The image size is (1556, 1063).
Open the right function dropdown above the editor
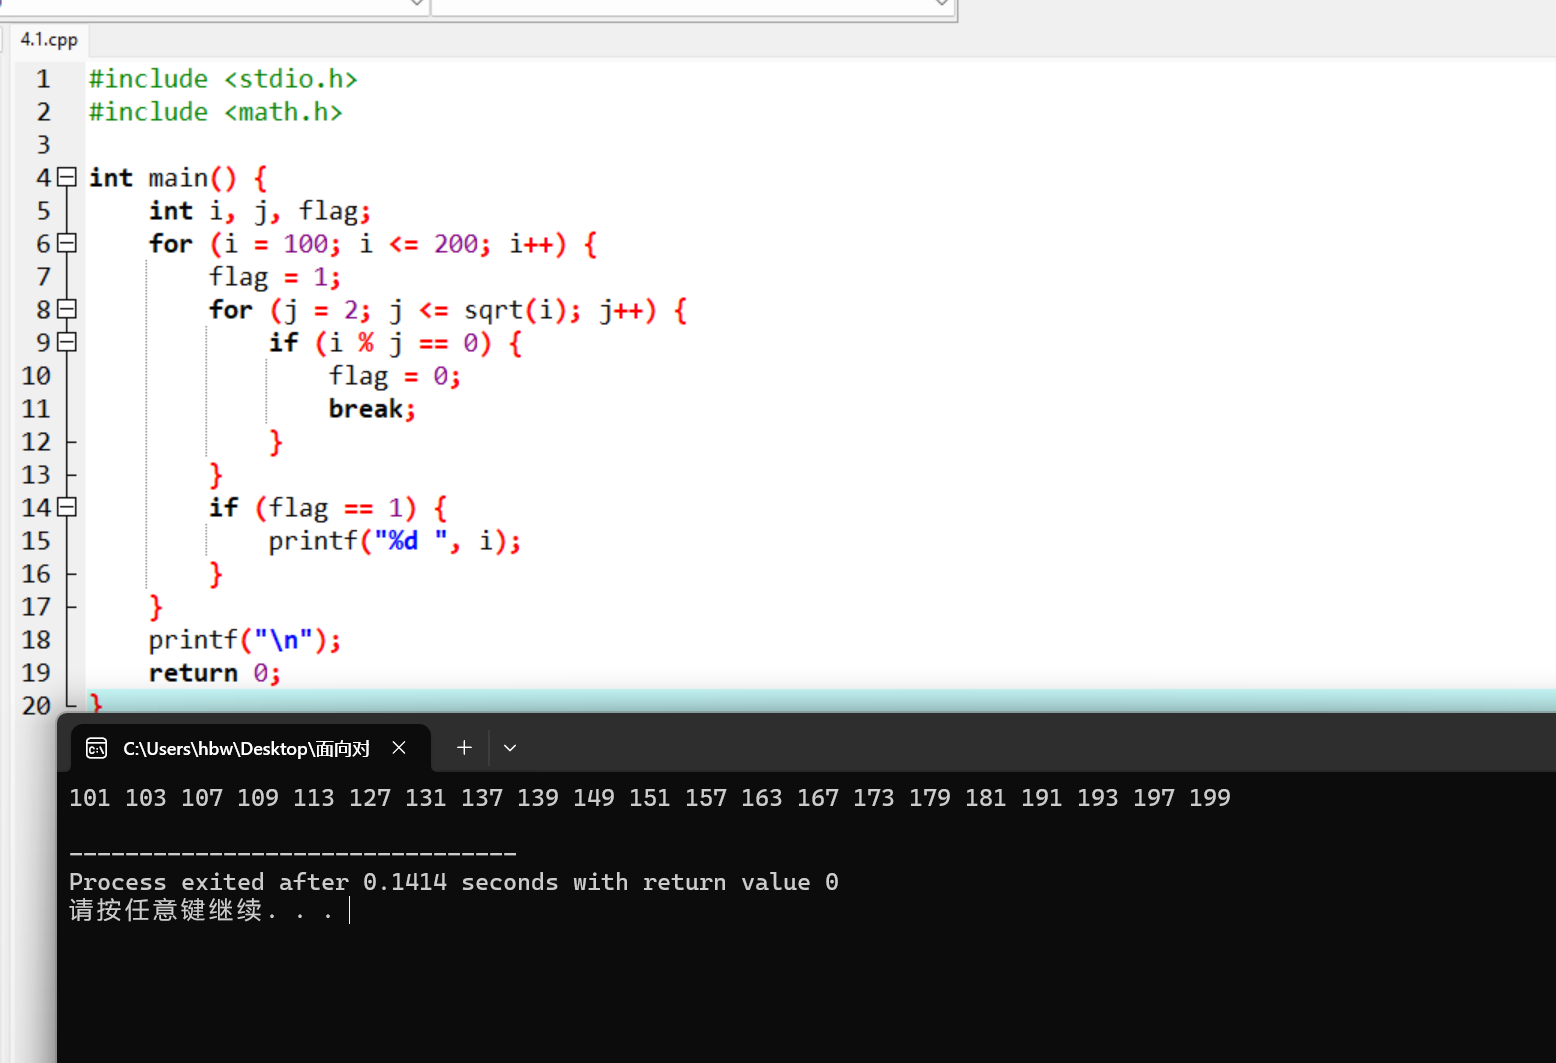(941, 4)
